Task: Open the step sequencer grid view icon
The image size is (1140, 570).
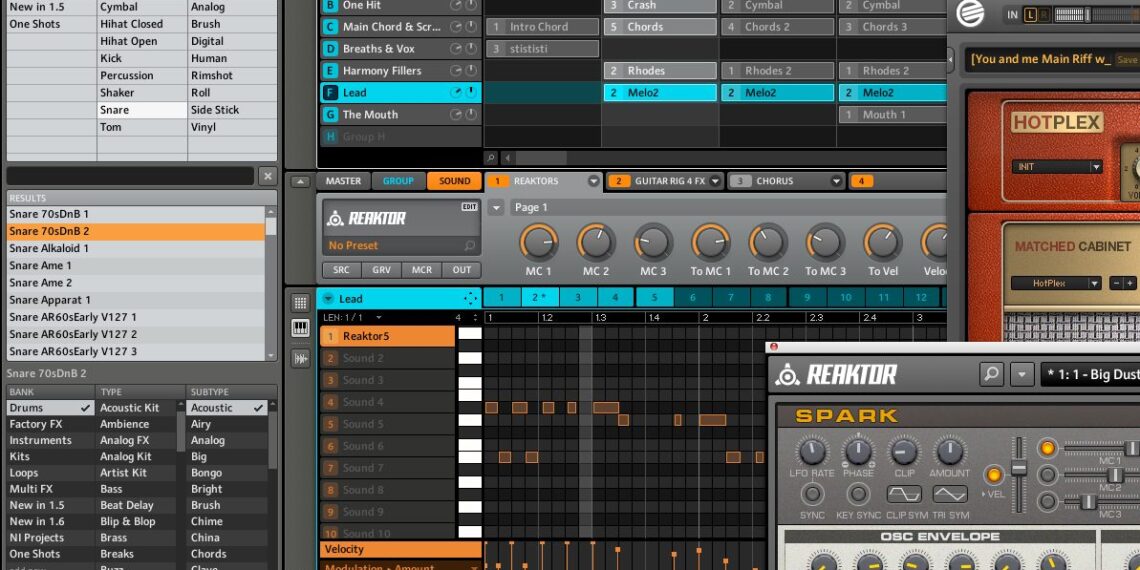Action: point(300,303)
